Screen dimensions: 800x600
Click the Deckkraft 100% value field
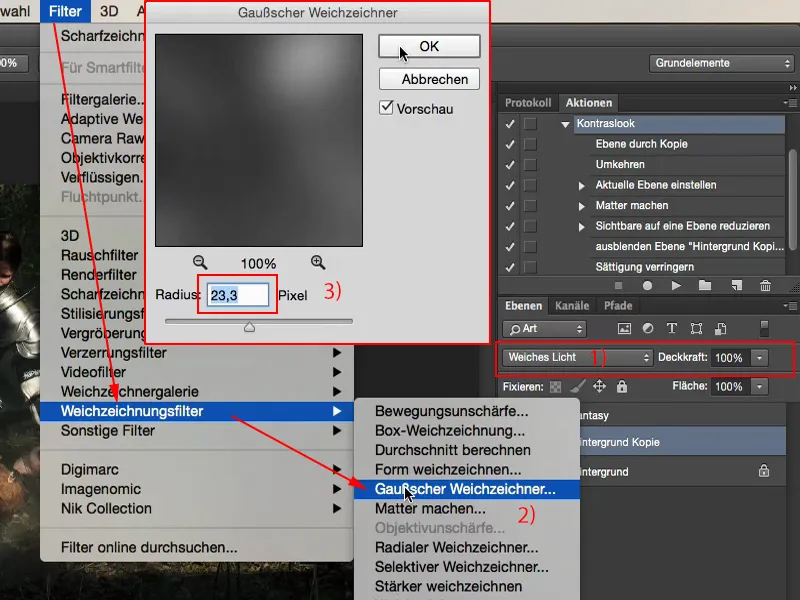coord(730,358)
